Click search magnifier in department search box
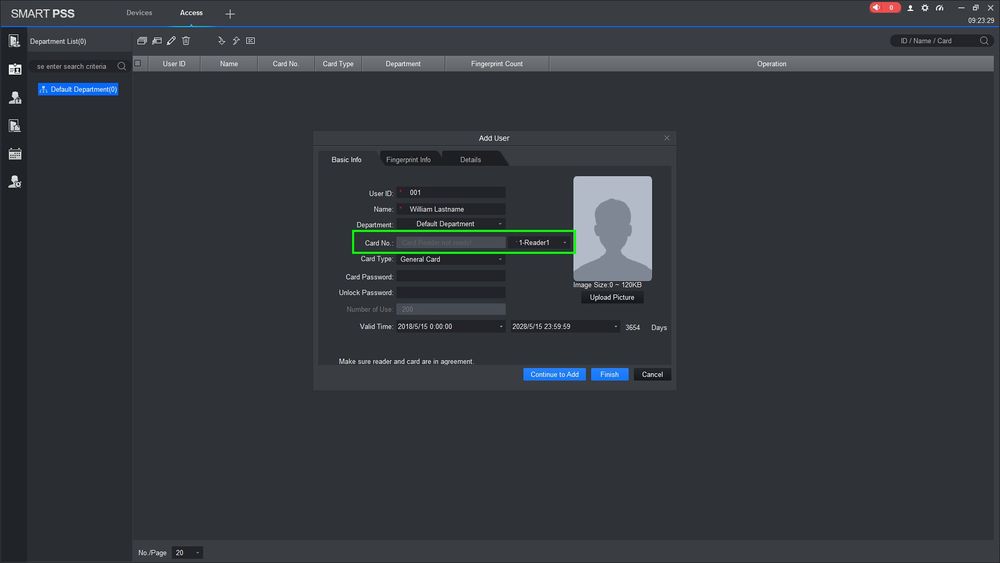The height and width of the screenshot is (563, 1000). coord(121,66)
